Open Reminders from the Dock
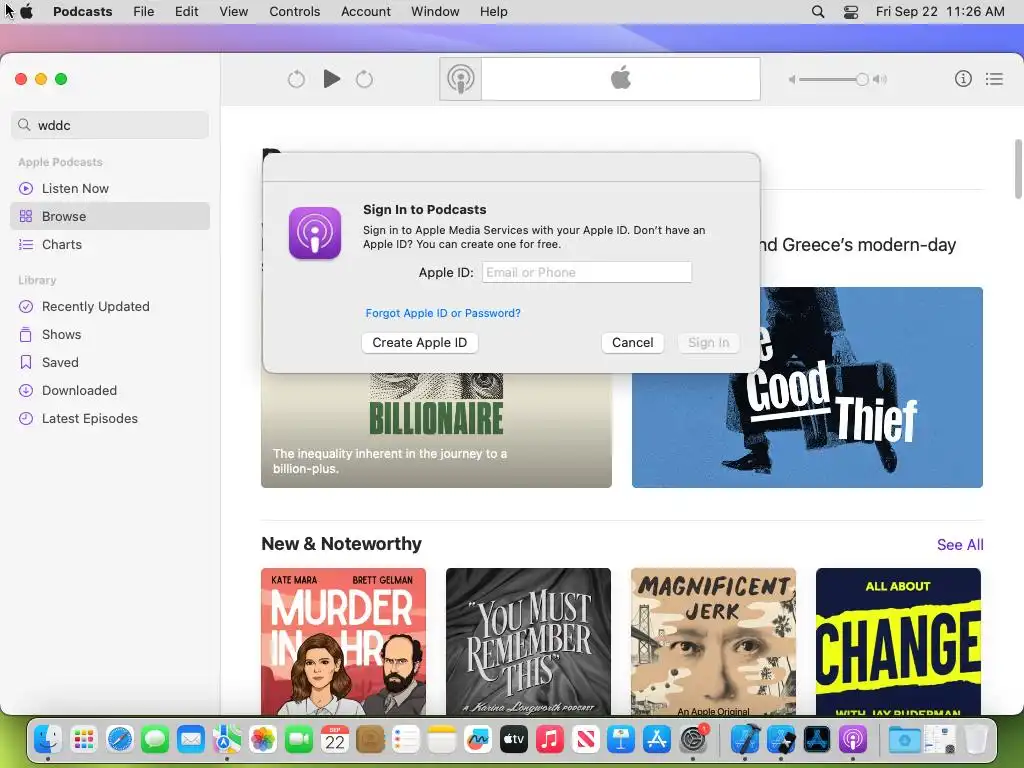This screenshot has width=1024, height=768. (x=406, y=739)
